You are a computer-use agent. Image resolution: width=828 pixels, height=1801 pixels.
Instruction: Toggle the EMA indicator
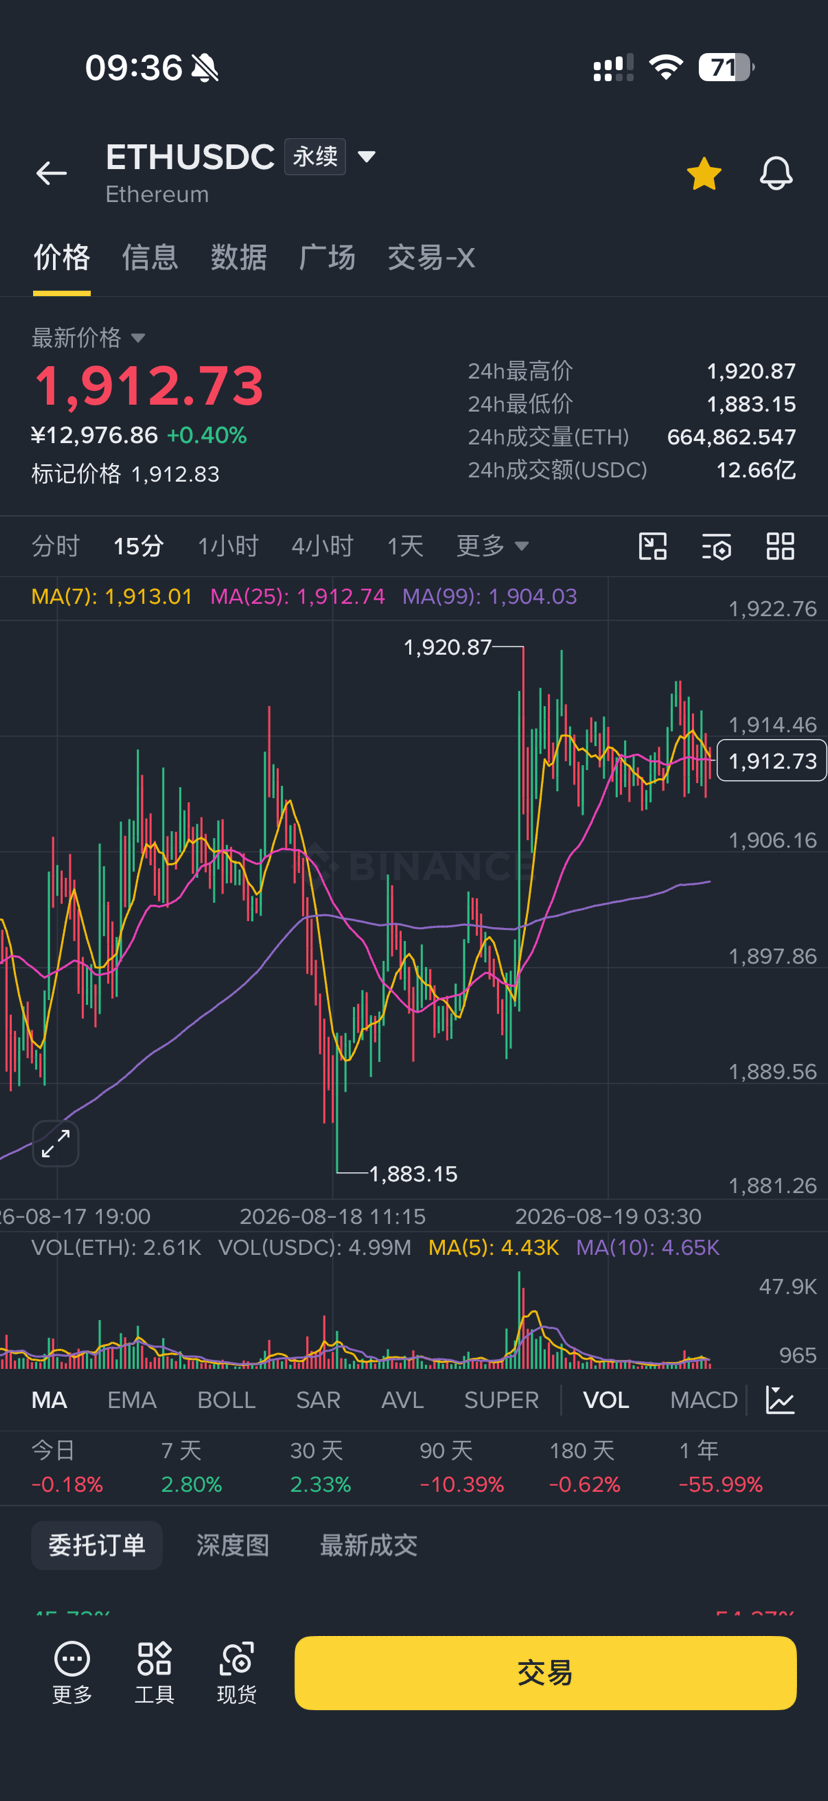pos(132,1400)
